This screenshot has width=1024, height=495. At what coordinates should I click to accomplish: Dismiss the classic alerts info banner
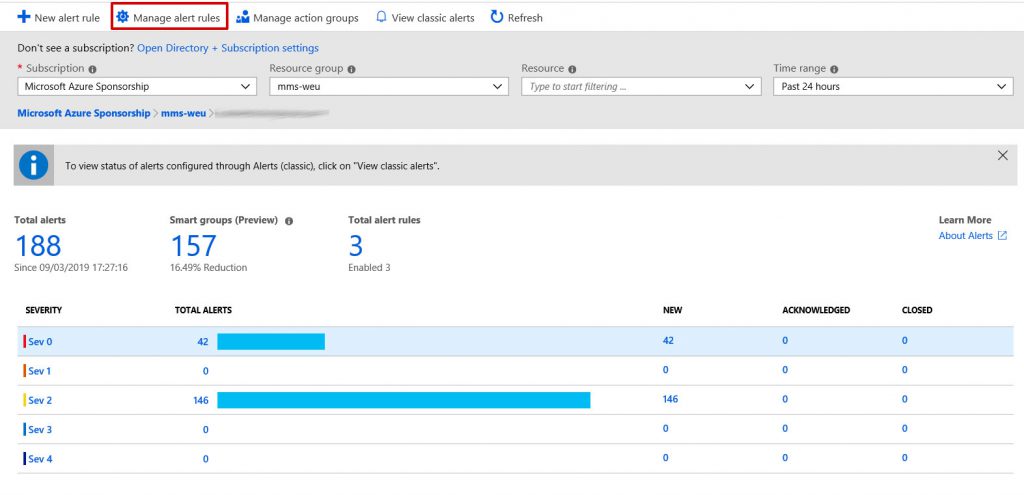pos(1003,155)
